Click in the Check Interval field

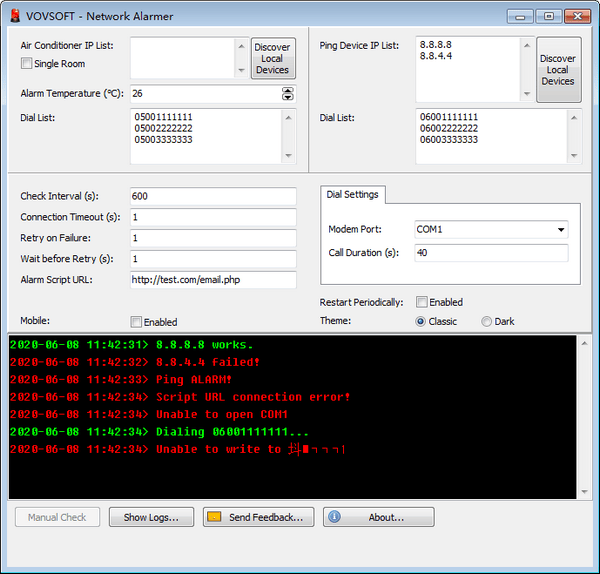click(213, 196)
